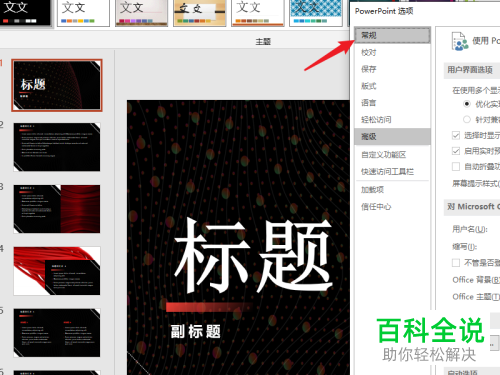Check the 不管是否登 checkbox

456,263
